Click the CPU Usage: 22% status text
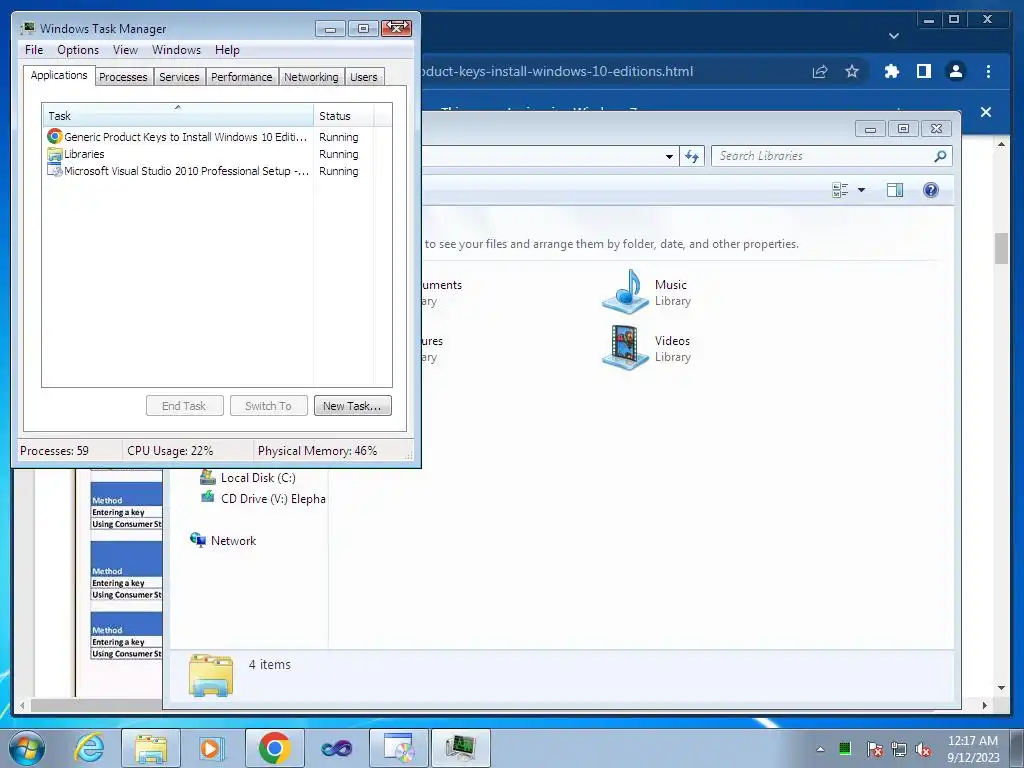Viewport: 1024px width, 768px height. coord(170,451)
